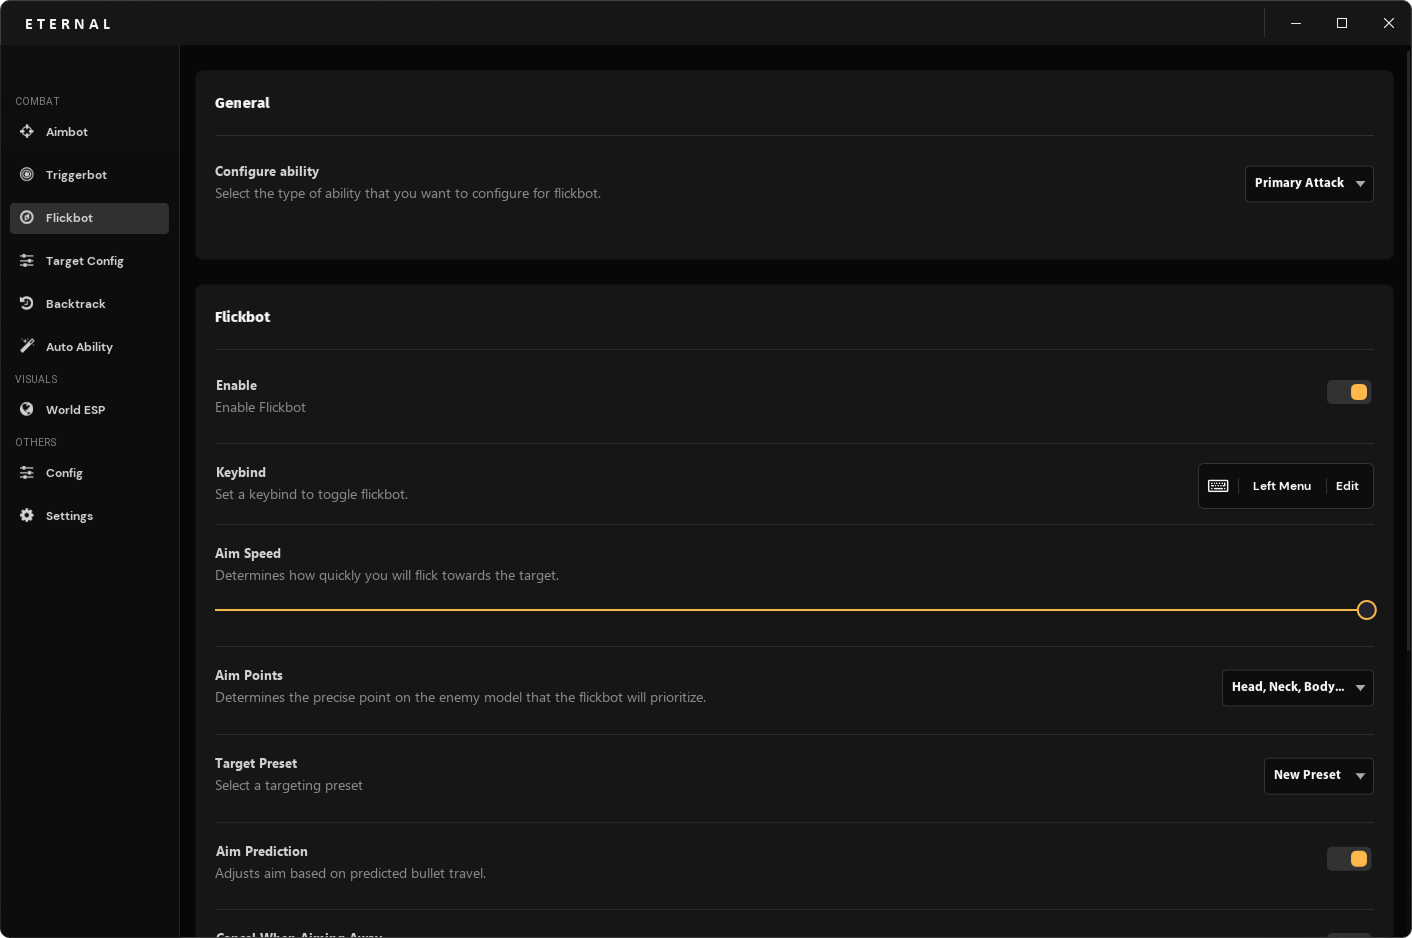Click the Target Config sliders icon
This screenshot has height=938, width=1412.
click(x=27, y=261)
